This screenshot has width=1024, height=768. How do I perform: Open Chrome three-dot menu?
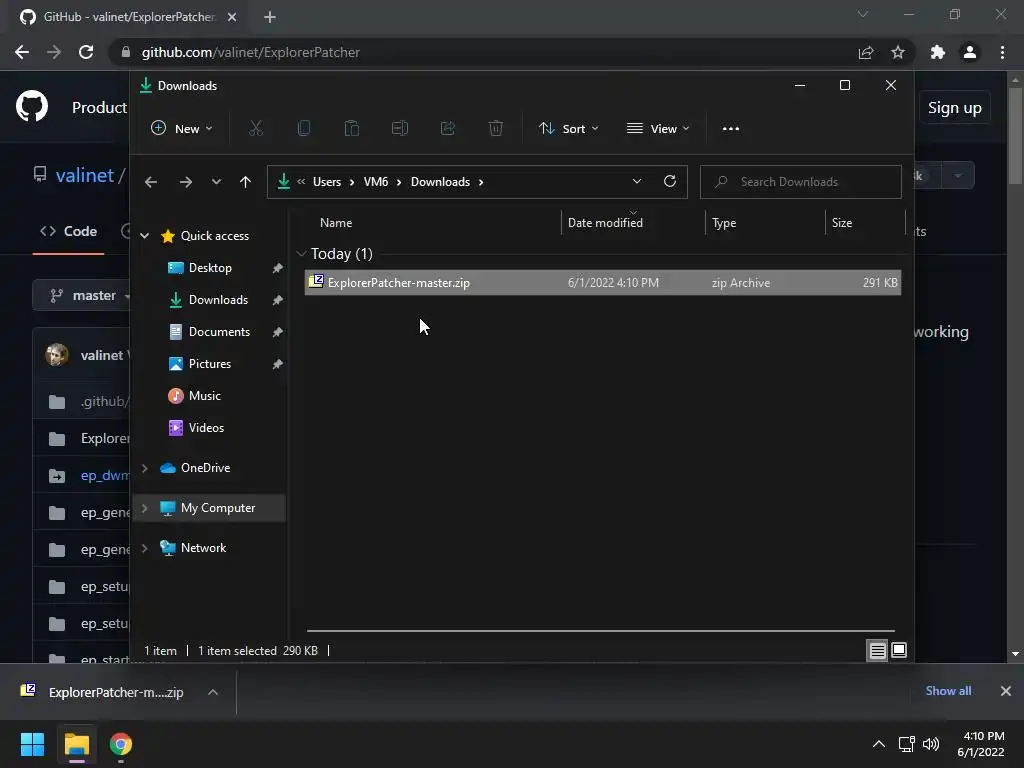click(x=1002, y=52)
